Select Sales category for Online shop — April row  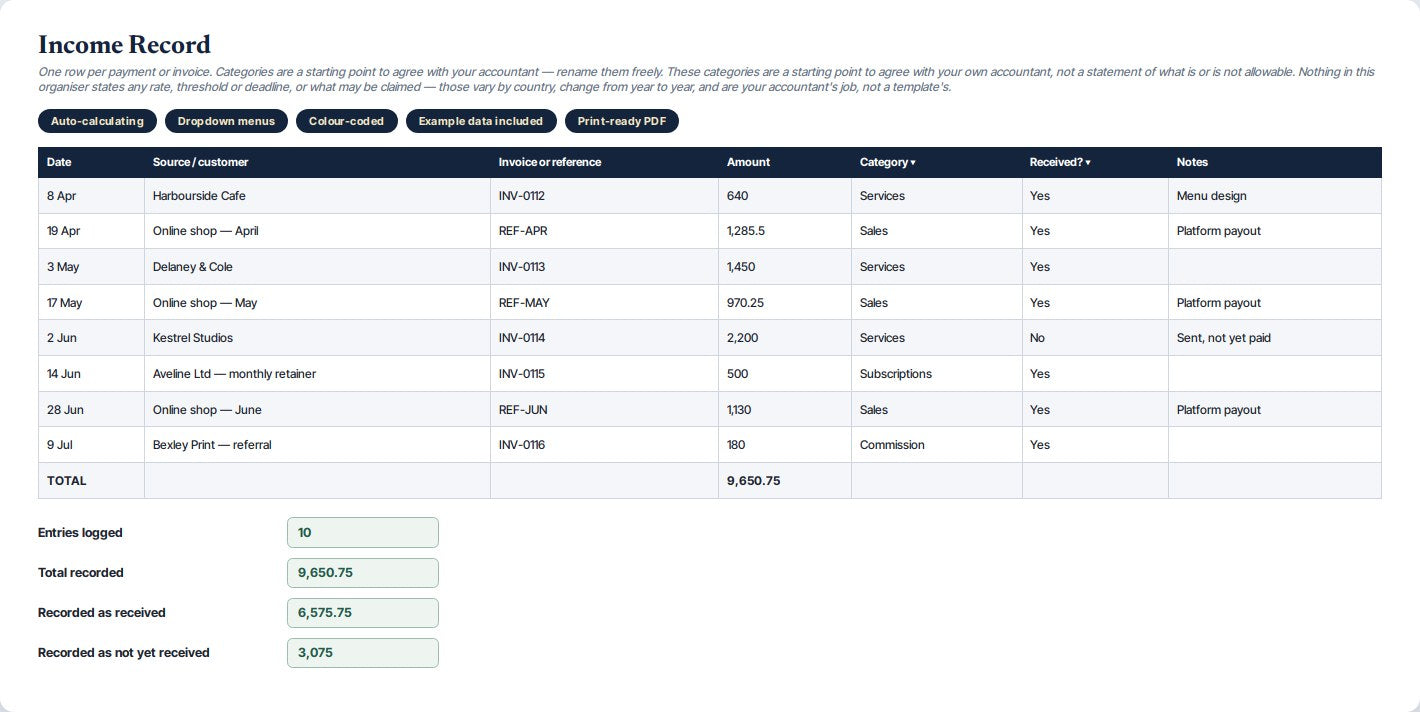click(936, 231)
